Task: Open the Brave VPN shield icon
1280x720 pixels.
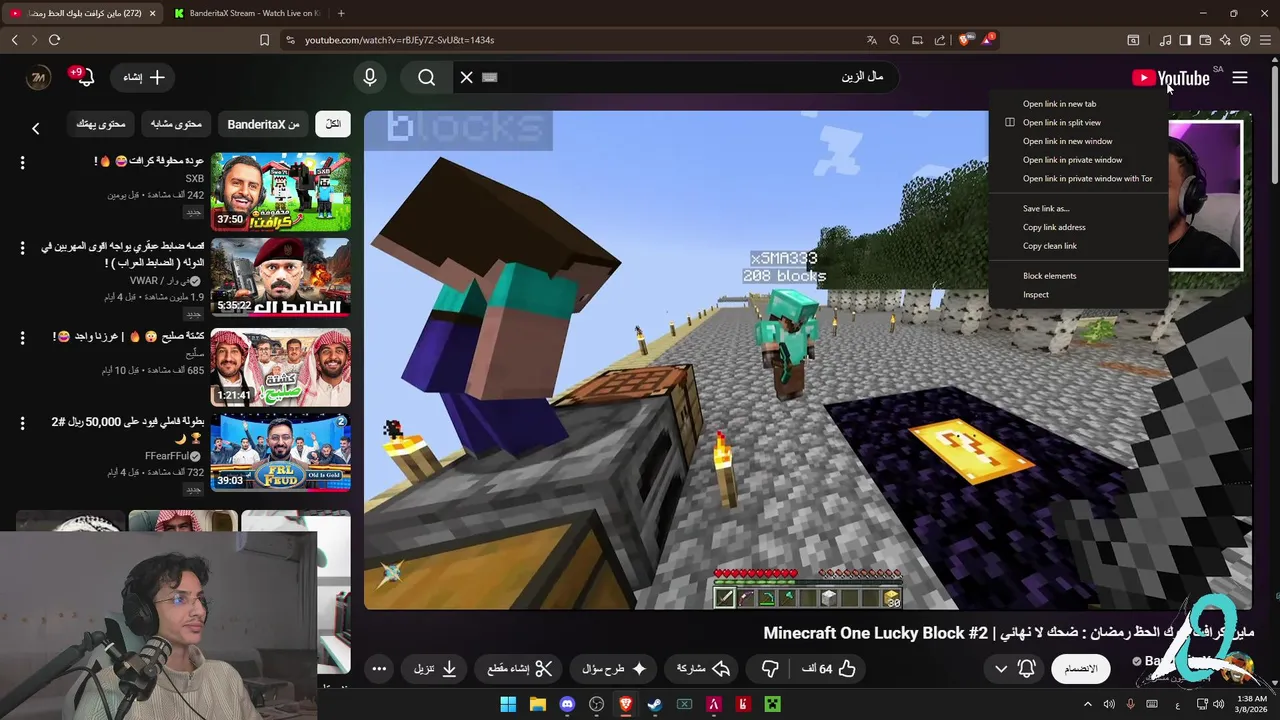Action: 1245,40
